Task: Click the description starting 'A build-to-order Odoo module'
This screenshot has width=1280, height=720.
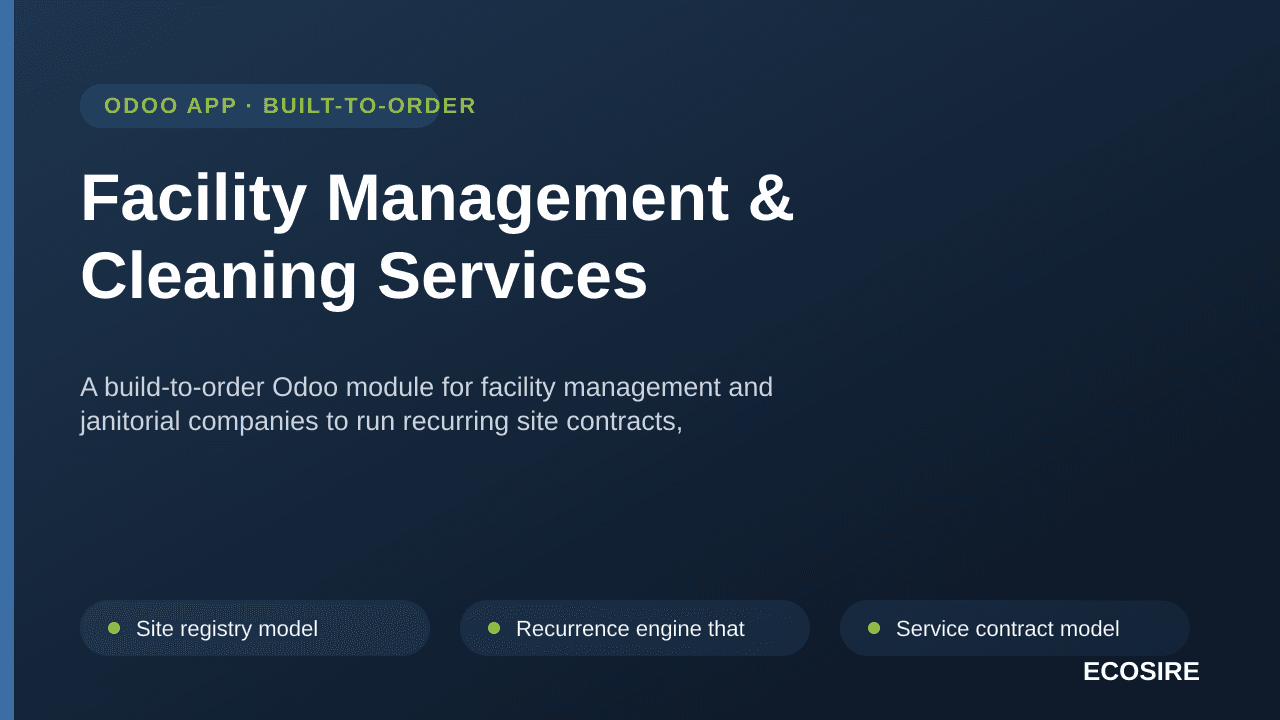Action: coord(427,404)
